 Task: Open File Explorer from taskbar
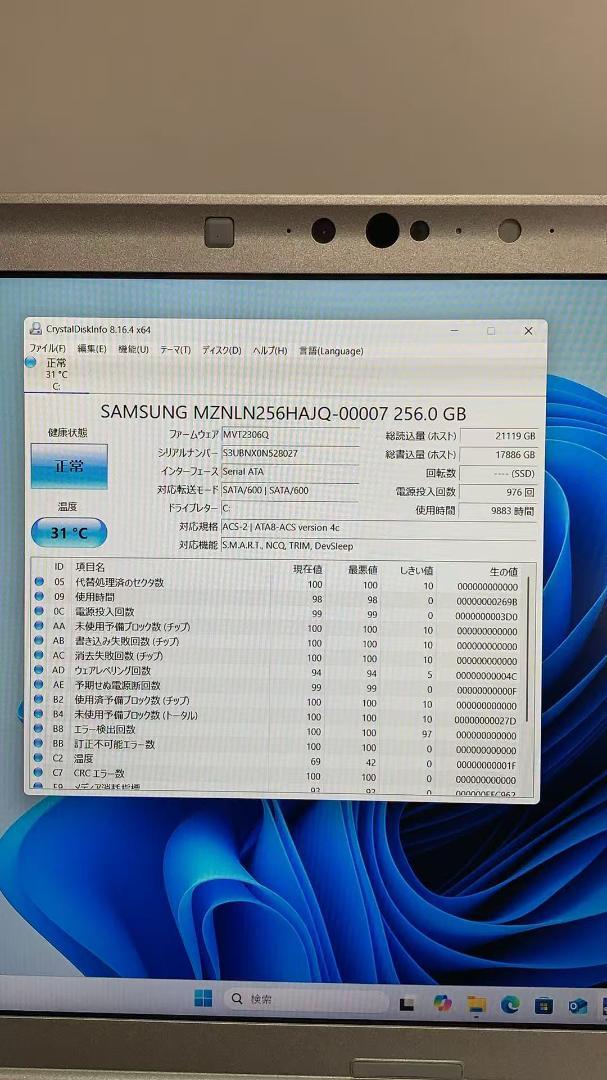pyautogui.click(x=476, y=1005)
